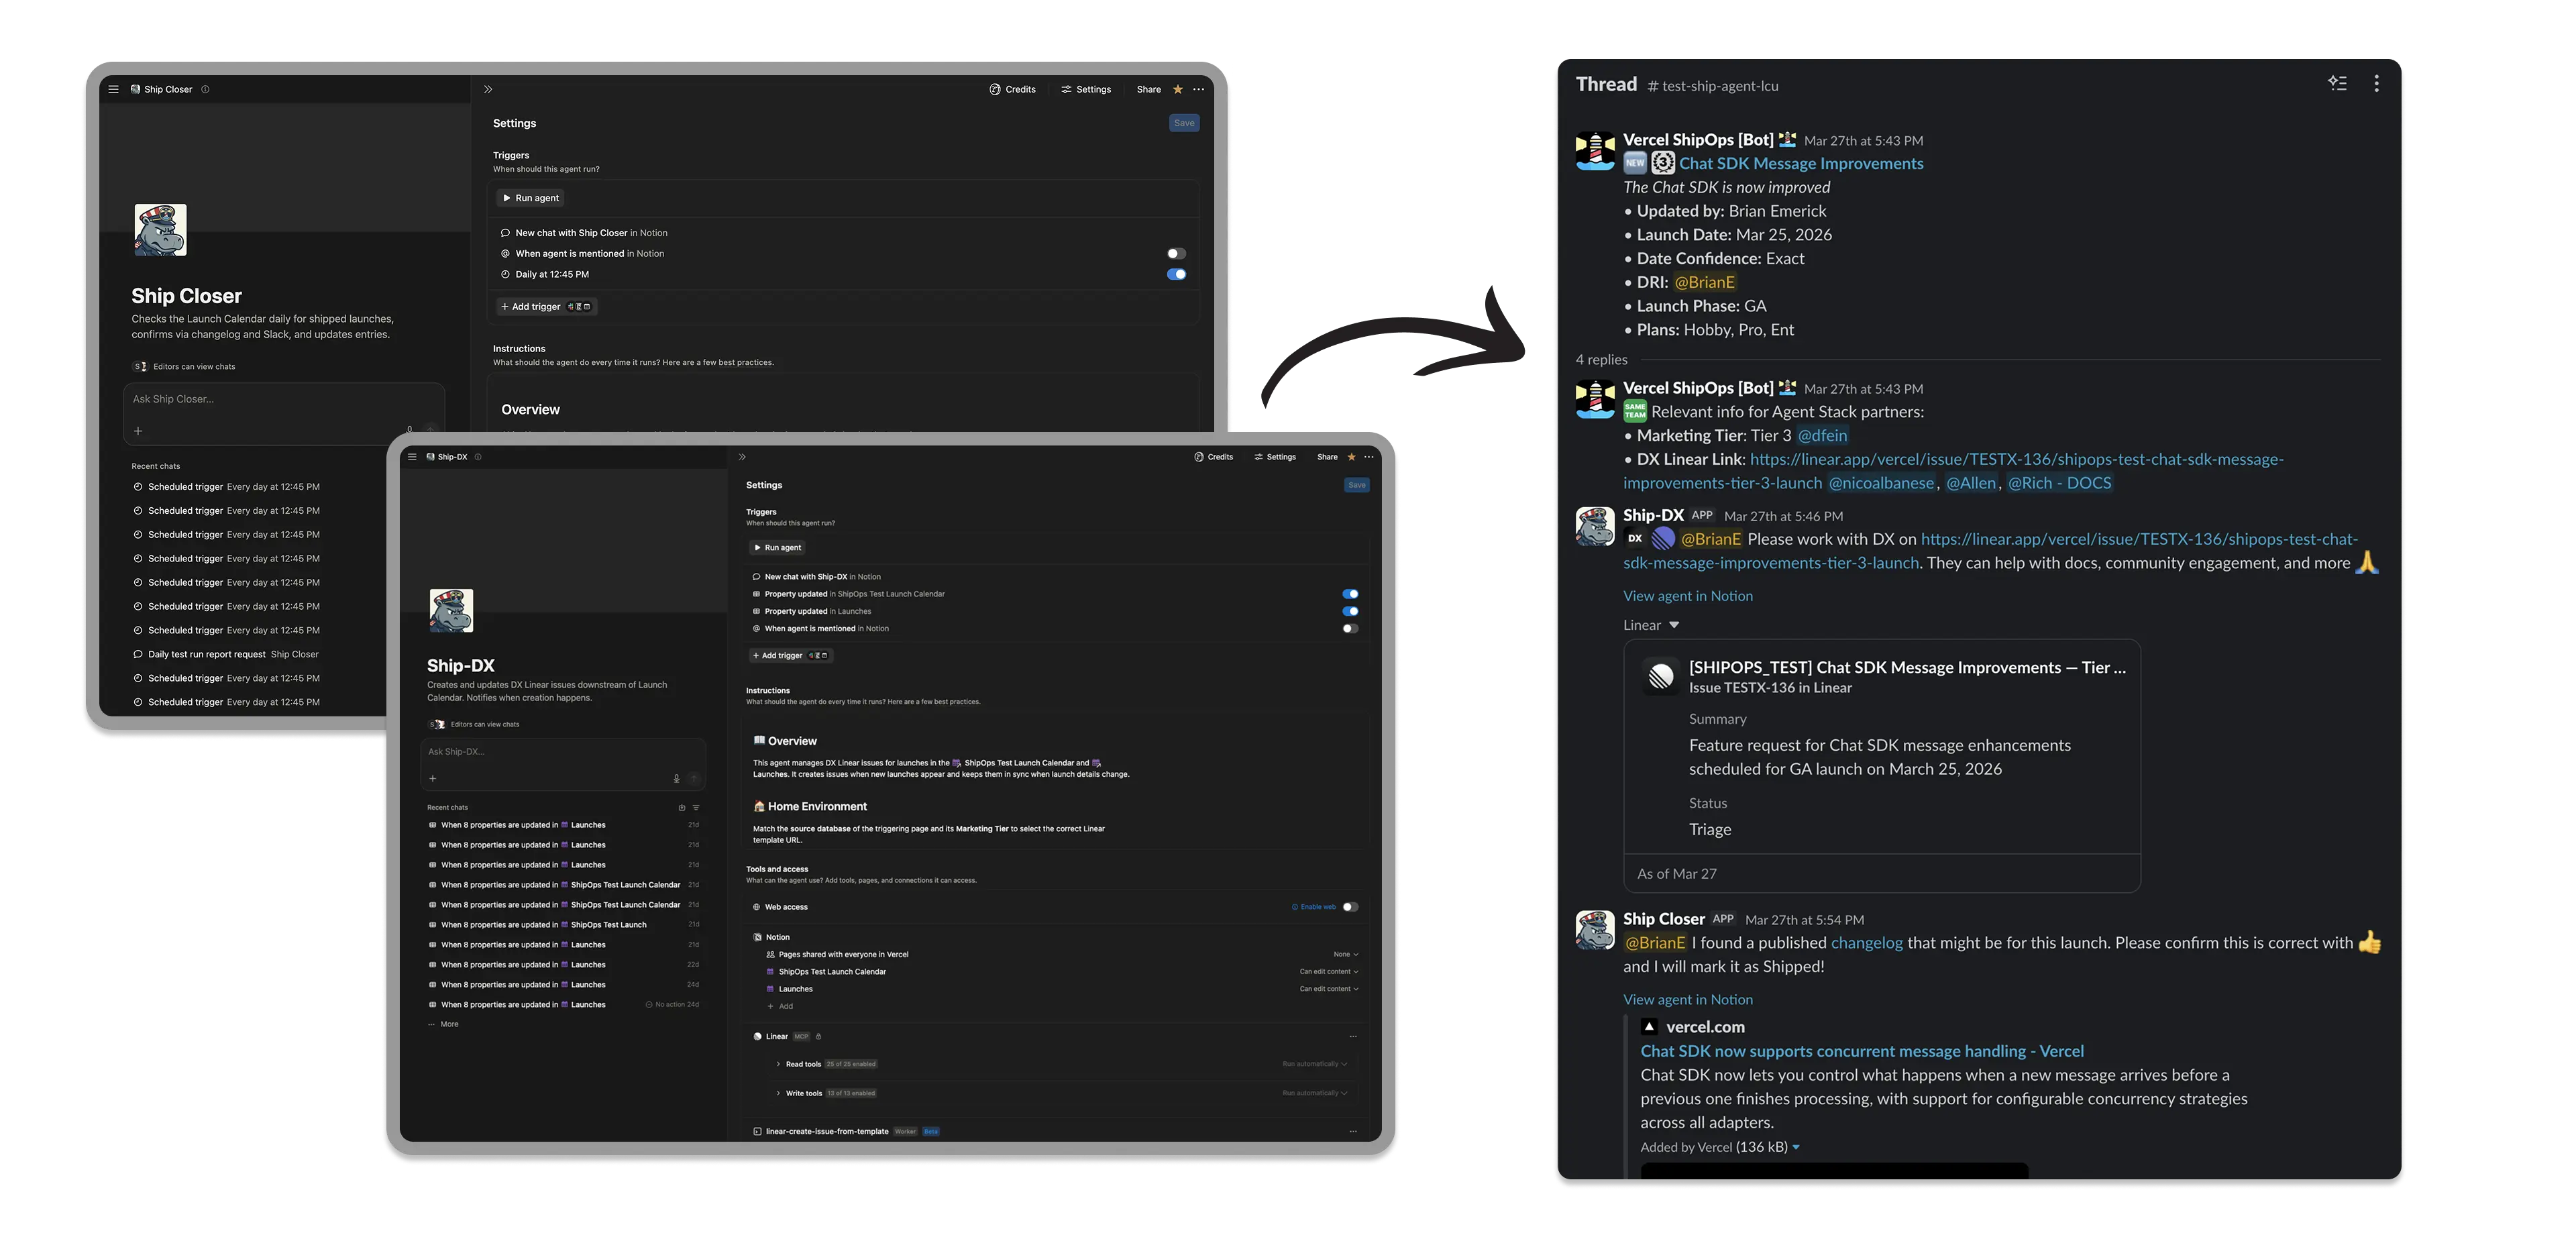Screen dimensions: 2576x1237
Task: Run agent in Ship-DX window
Action: tap(777, 548)
